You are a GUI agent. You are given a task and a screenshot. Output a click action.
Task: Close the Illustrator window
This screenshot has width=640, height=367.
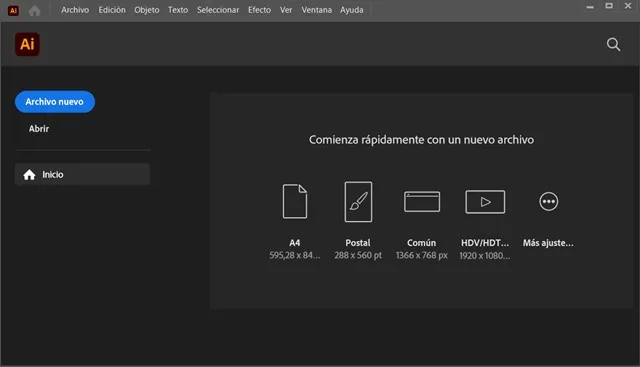[x=628, y=6]
